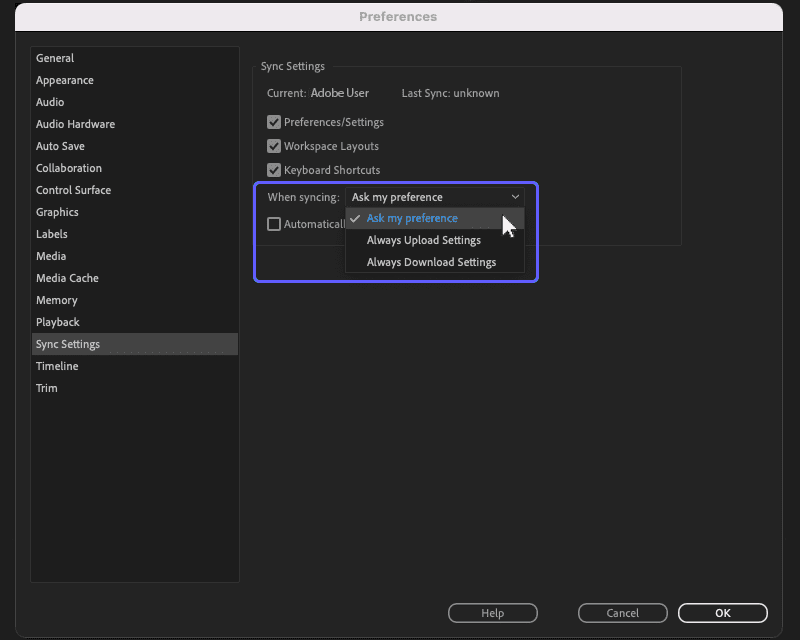800x640 pixels.
Task: Open the Trim preferences category
Action: (x=47, y=388)
